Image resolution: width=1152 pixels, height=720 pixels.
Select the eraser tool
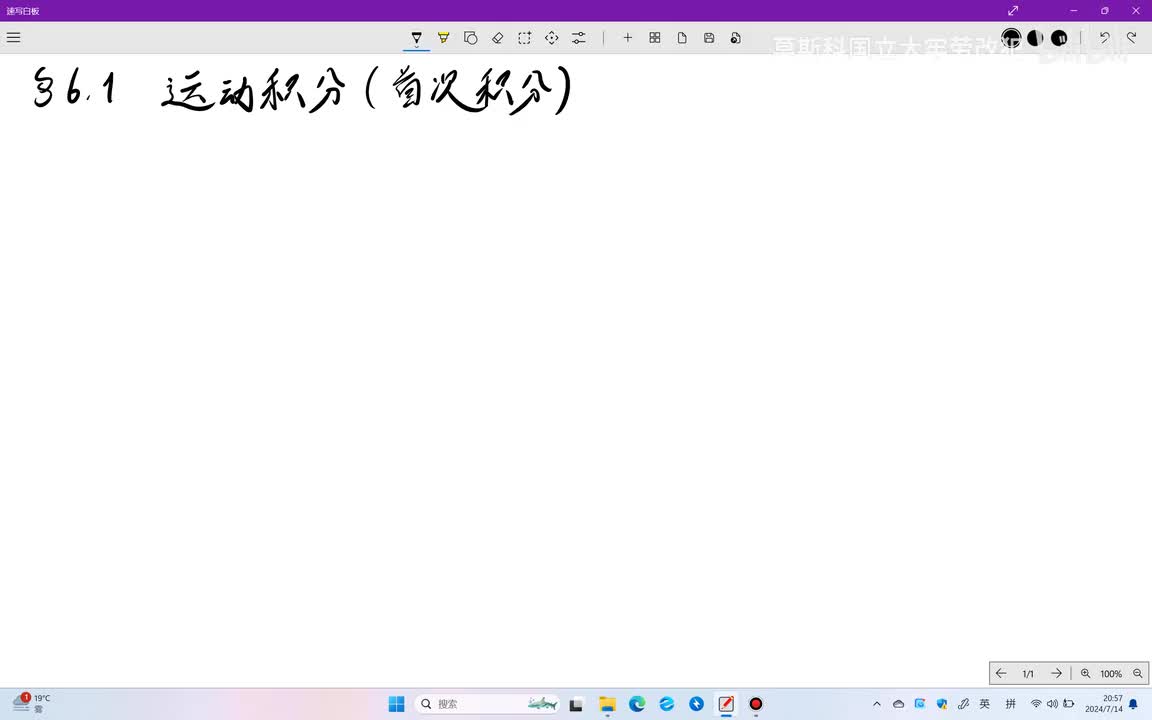(x=497, y=37)
